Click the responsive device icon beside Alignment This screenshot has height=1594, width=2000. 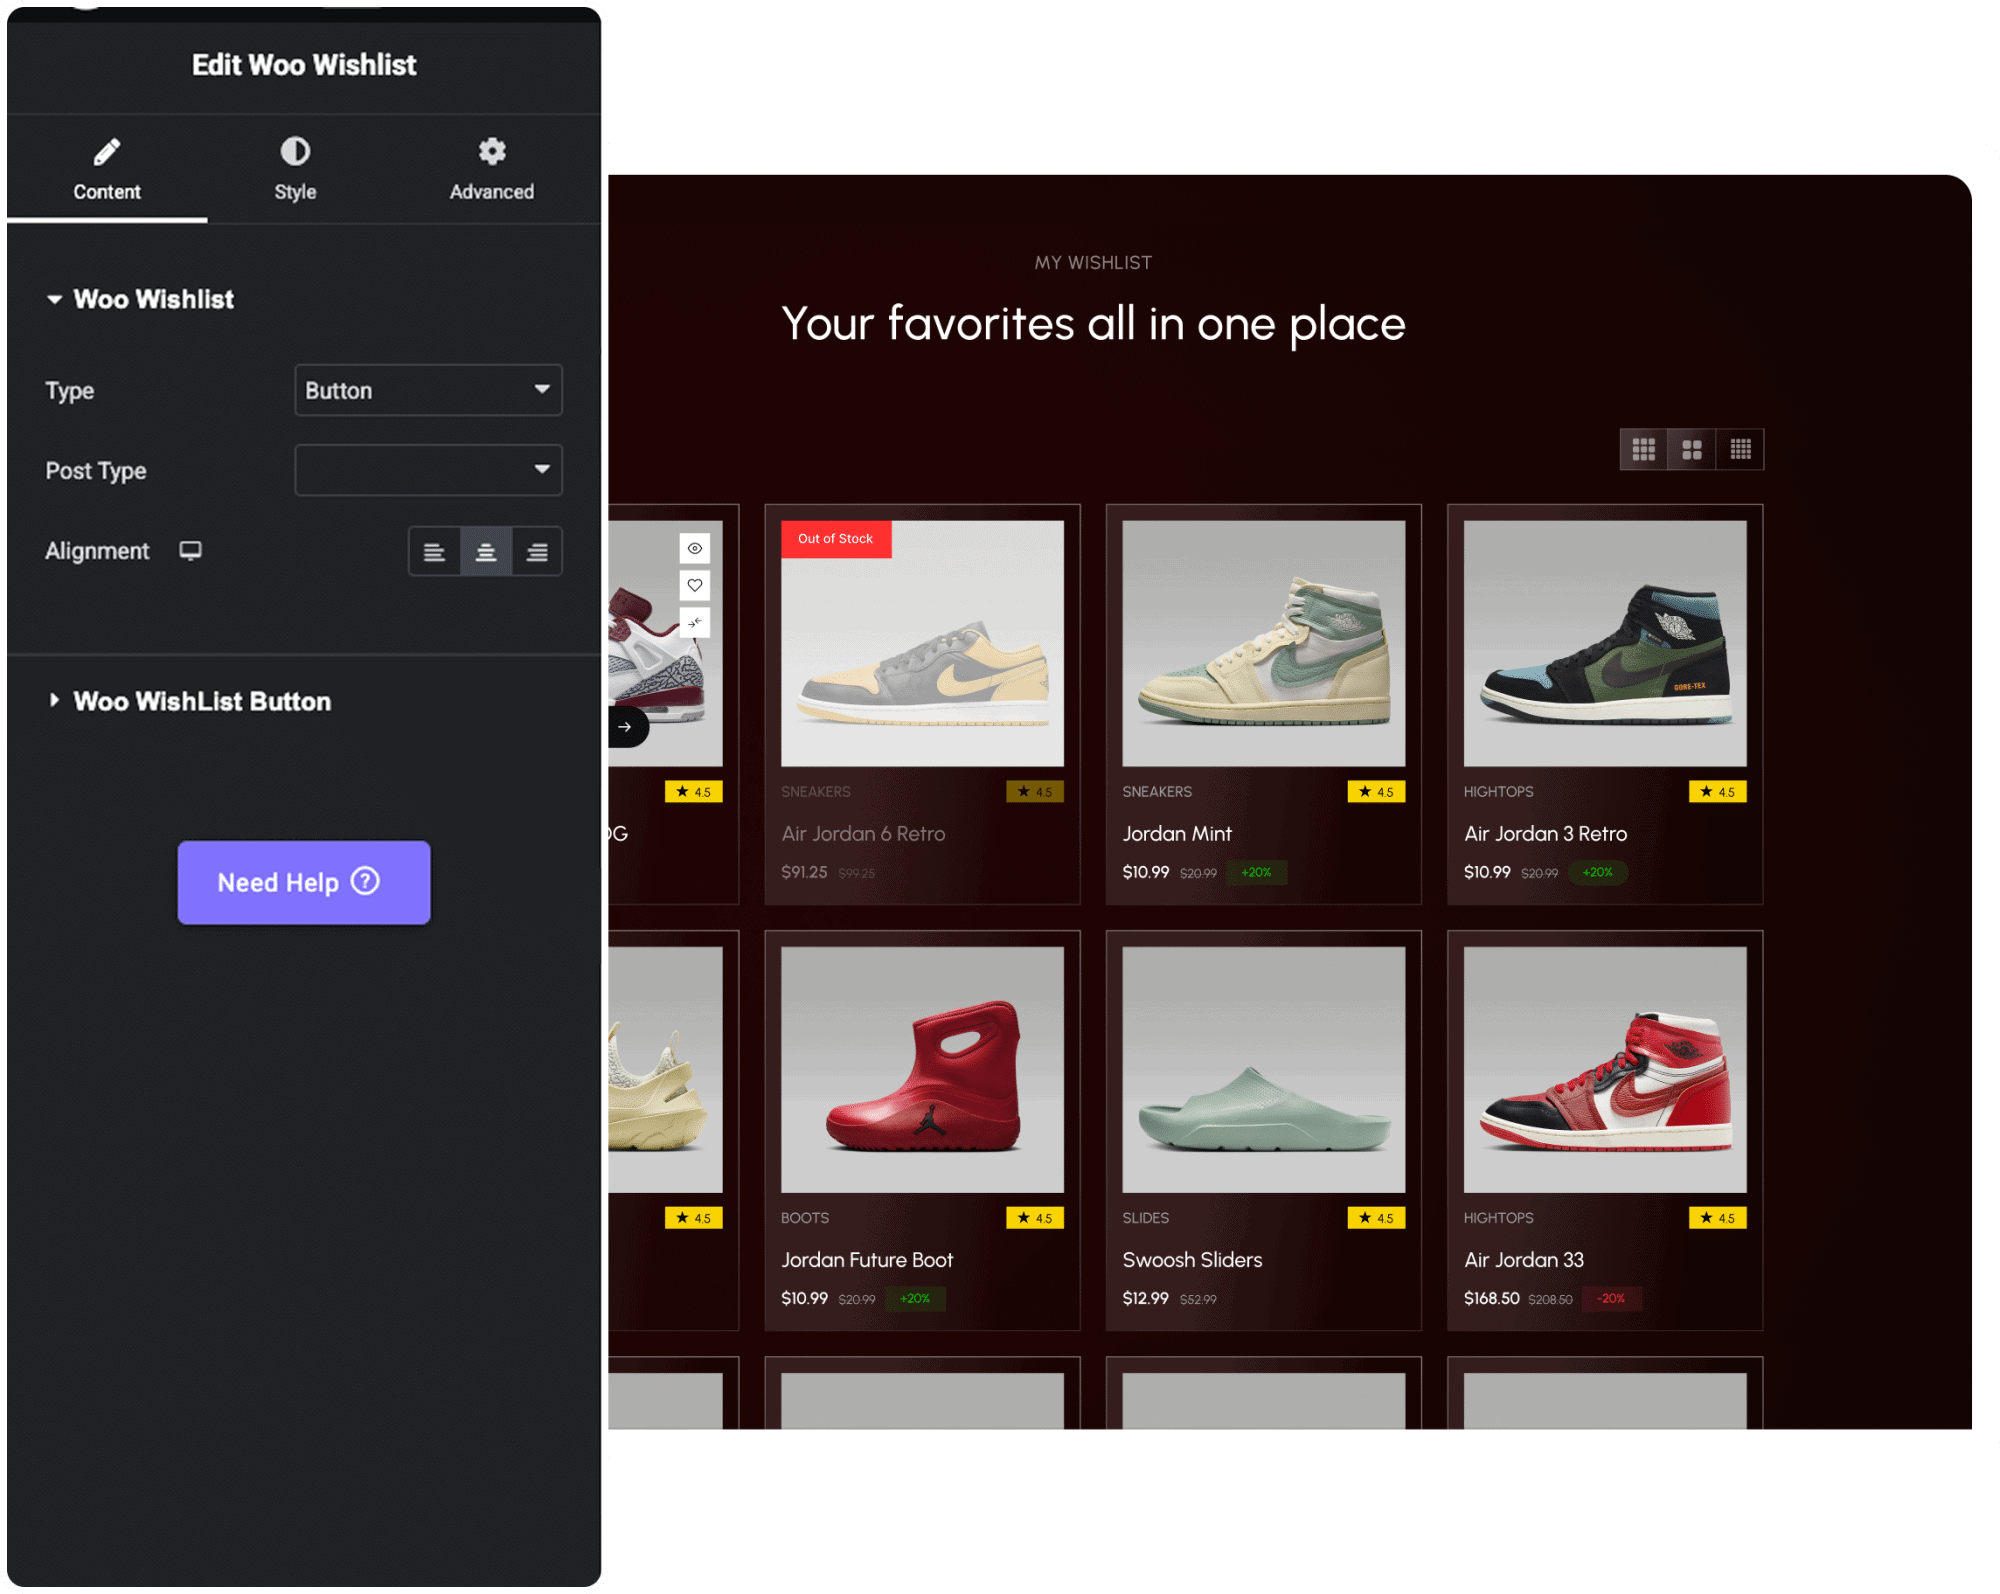coord(190,551)
